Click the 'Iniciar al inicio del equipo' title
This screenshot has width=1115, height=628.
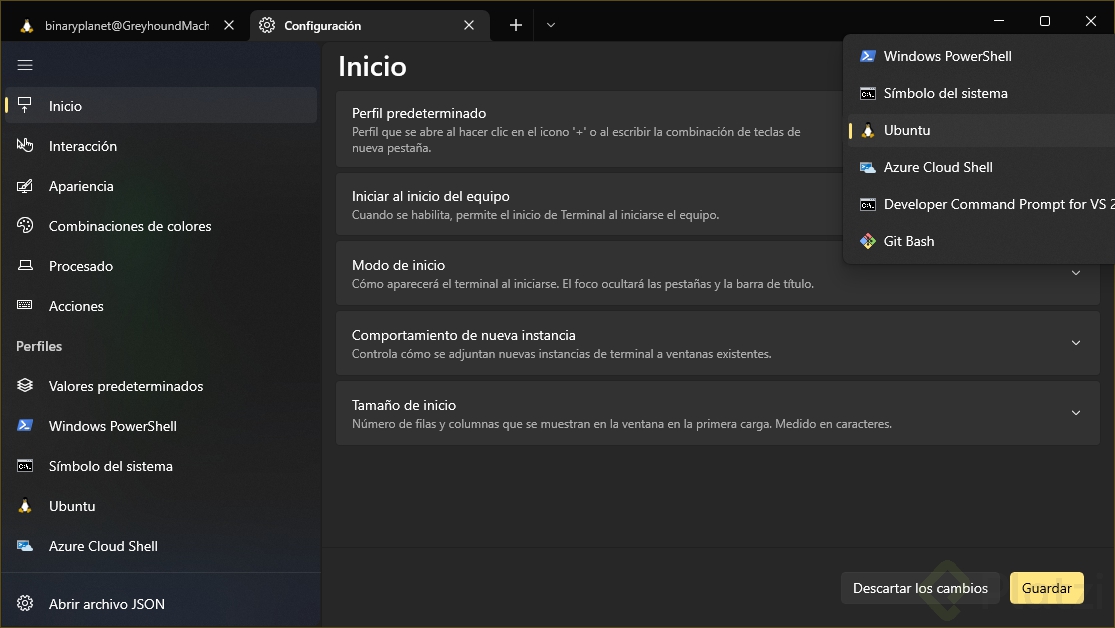[x=431, y=196]
